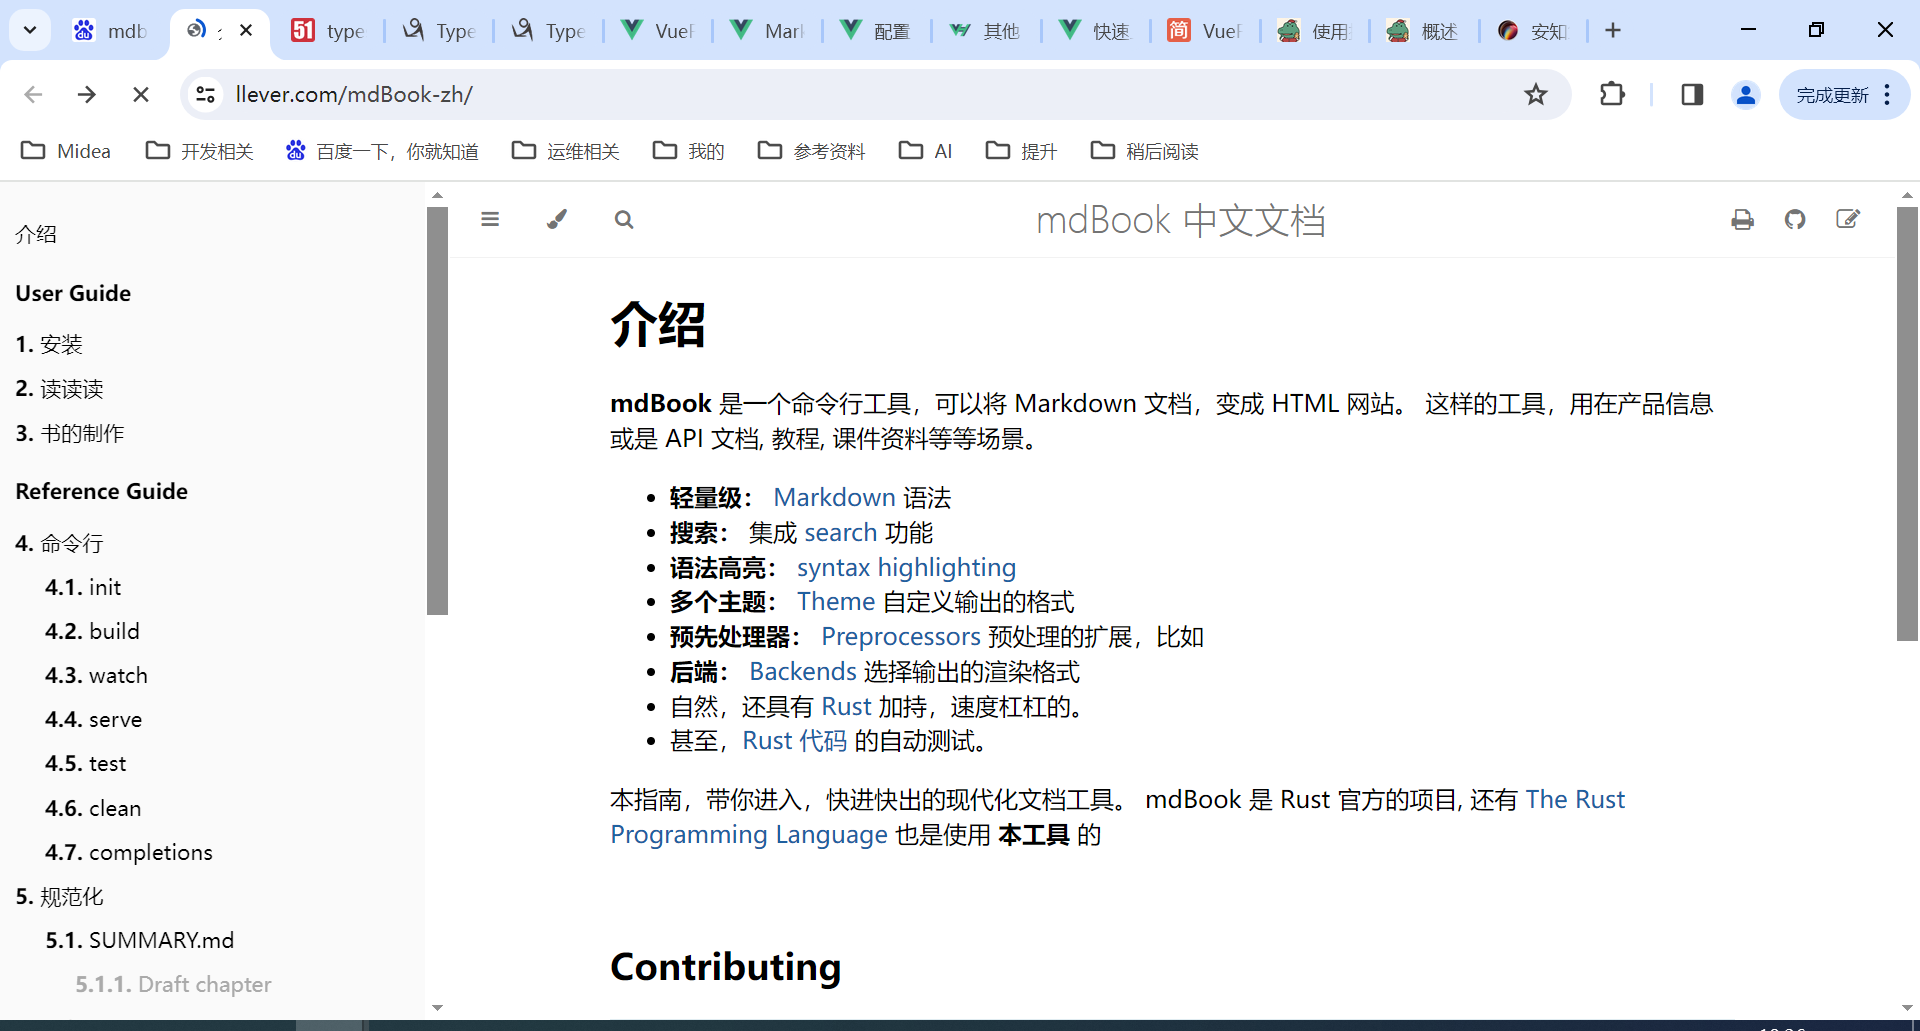The height and width of the screenshot is (1031, 1920).
Task: Open the 我的 bookmarks folder
Action: tap(688, 151)
